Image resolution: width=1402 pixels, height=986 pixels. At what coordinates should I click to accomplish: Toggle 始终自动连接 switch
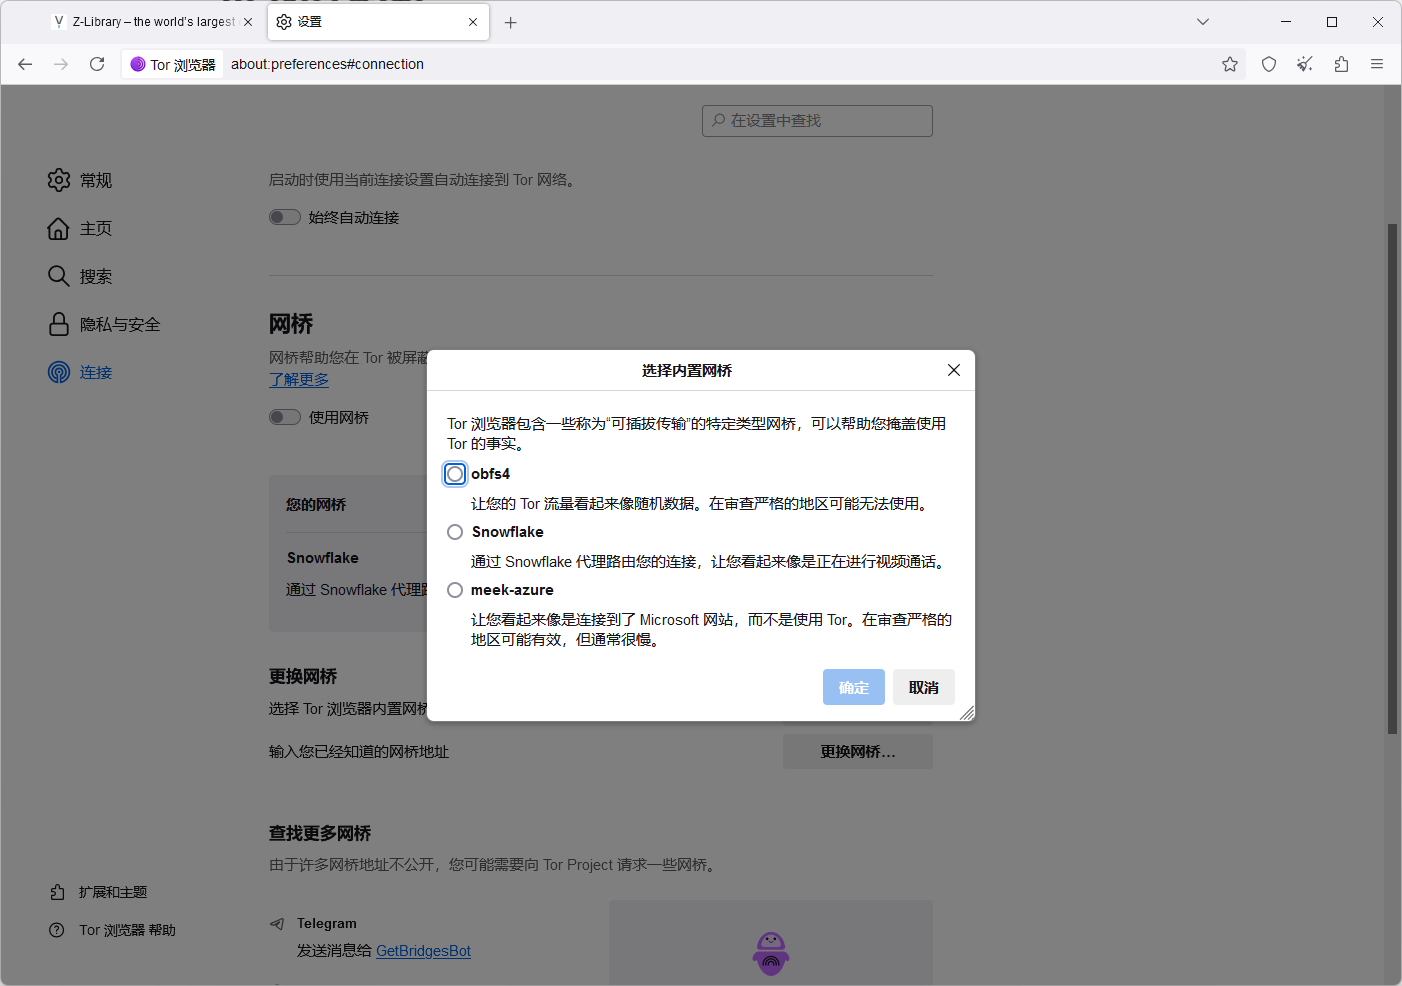(x=285, y=217)
